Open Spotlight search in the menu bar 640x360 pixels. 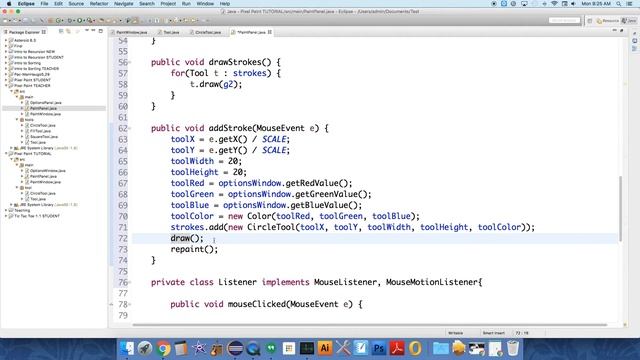[619, 4]
